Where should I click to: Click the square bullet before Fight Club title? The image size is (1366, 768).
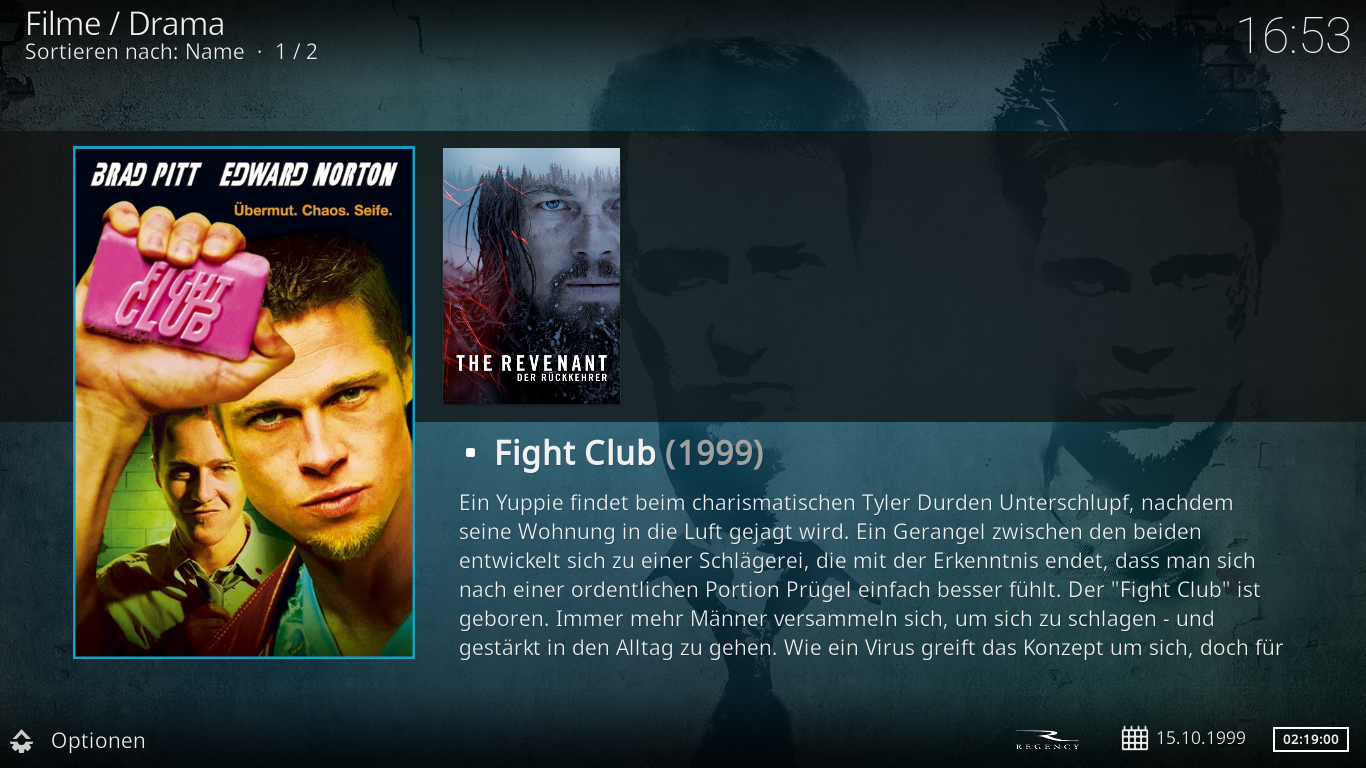tap(471, 454)
